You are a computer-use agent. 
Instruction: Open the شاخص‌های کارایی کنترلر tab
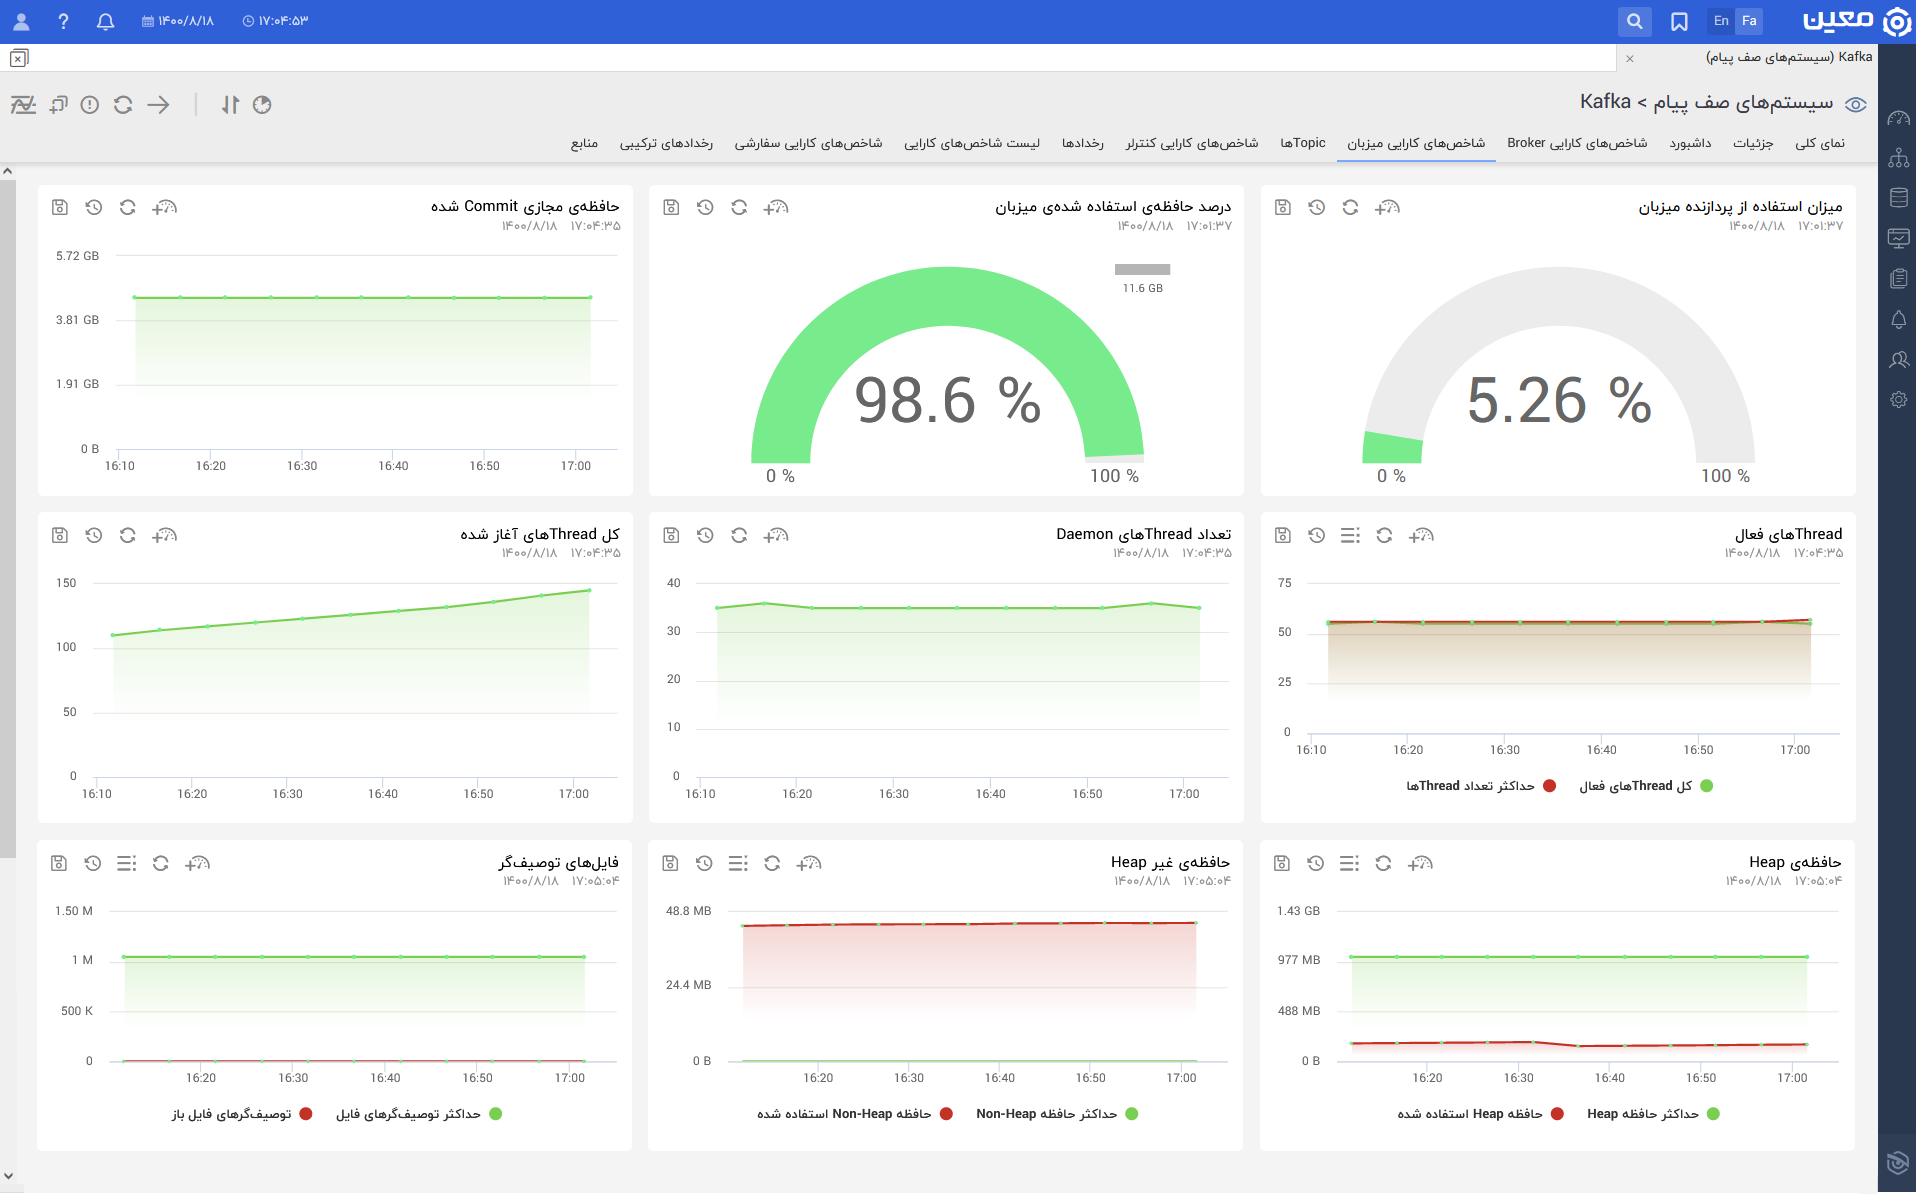[x=1192, y=143]
